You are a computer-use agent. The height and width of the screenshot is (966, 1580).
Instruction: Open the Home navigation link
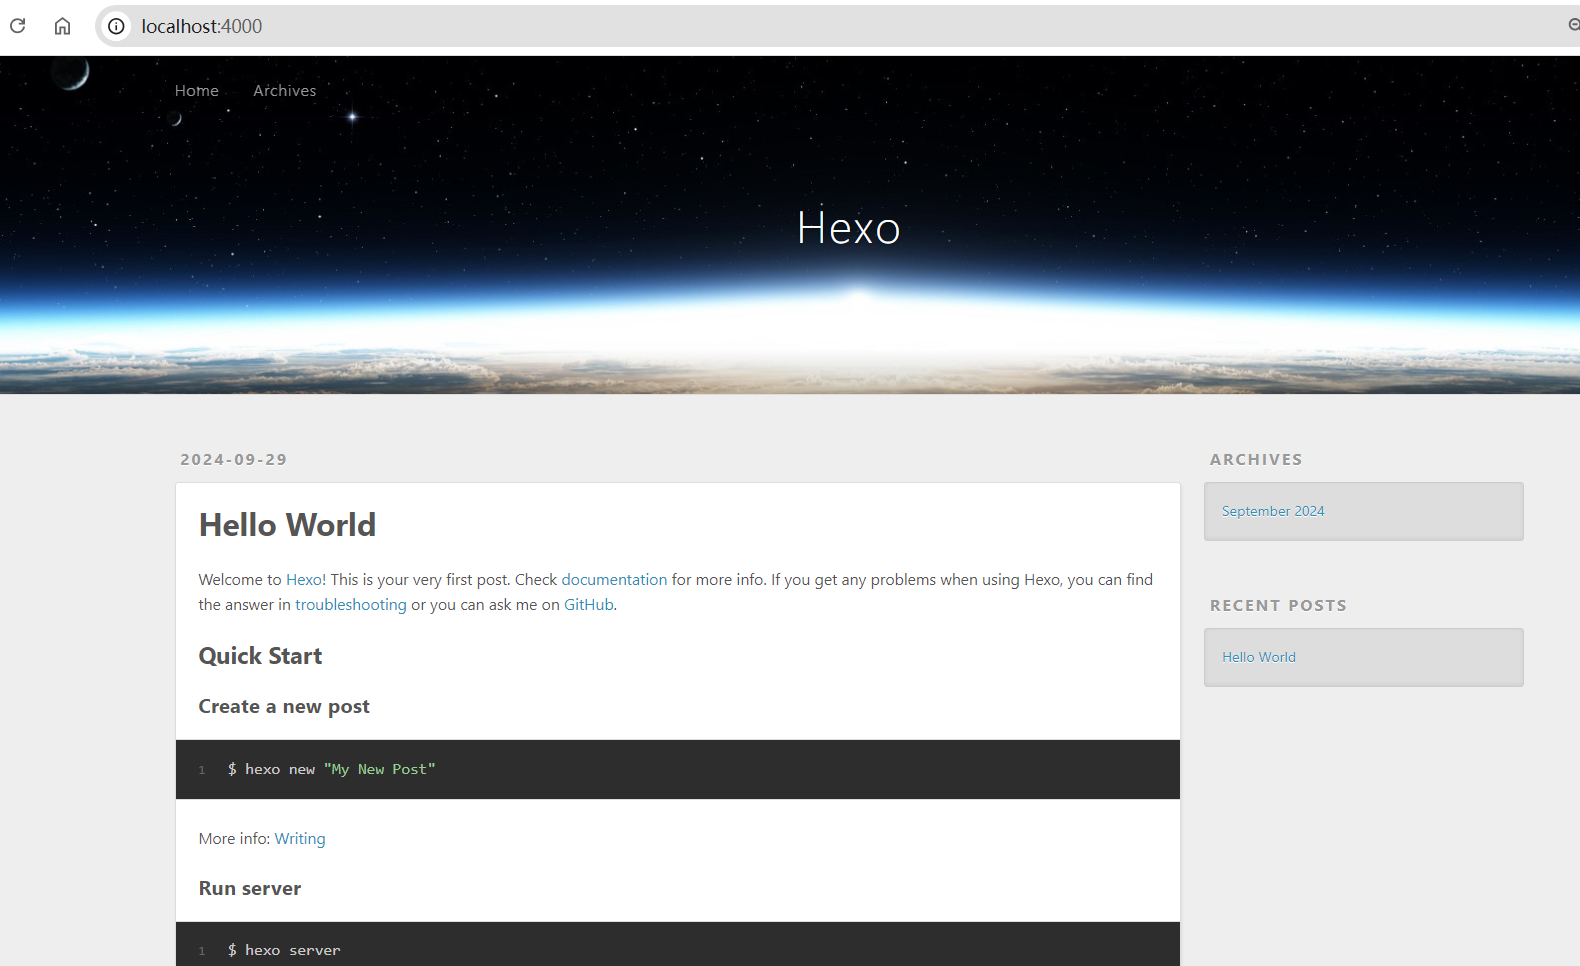(x=197, y=91)
